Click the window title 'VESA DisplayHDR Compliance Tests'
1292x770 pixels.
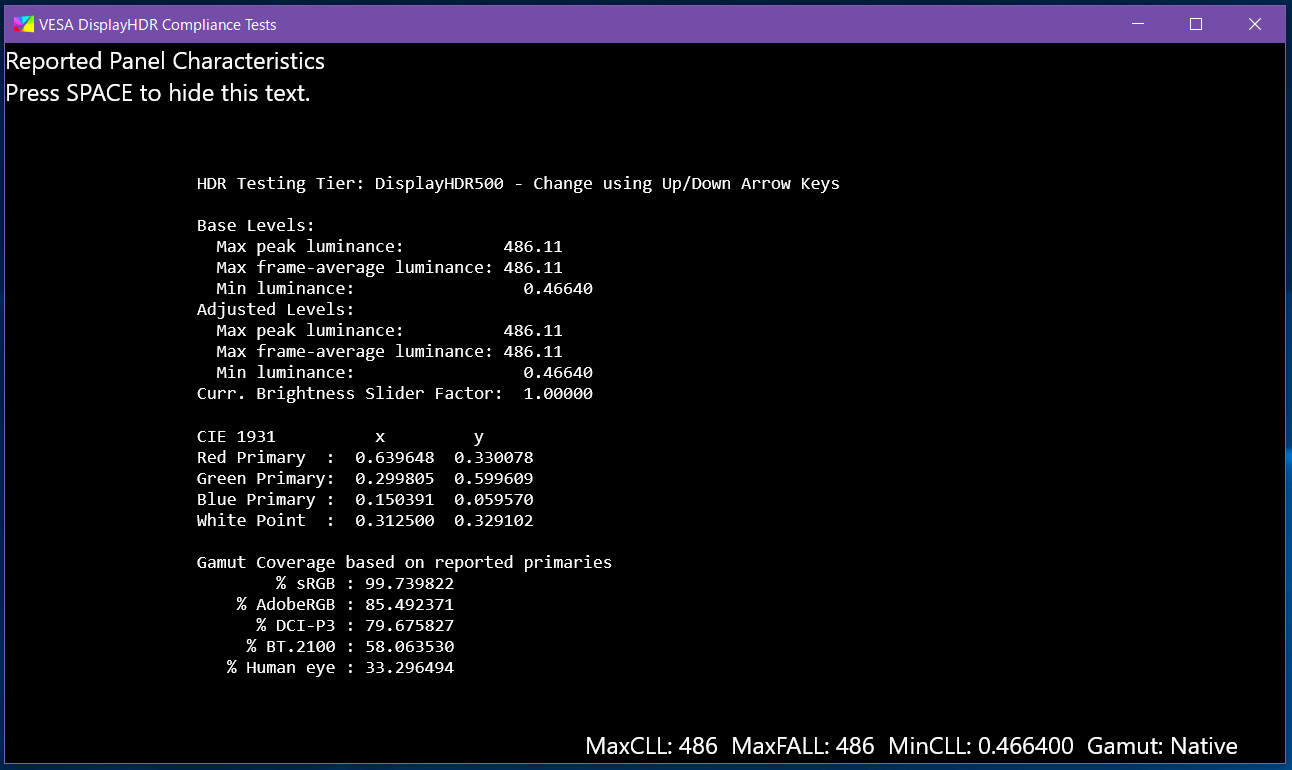tap(158, 25)
